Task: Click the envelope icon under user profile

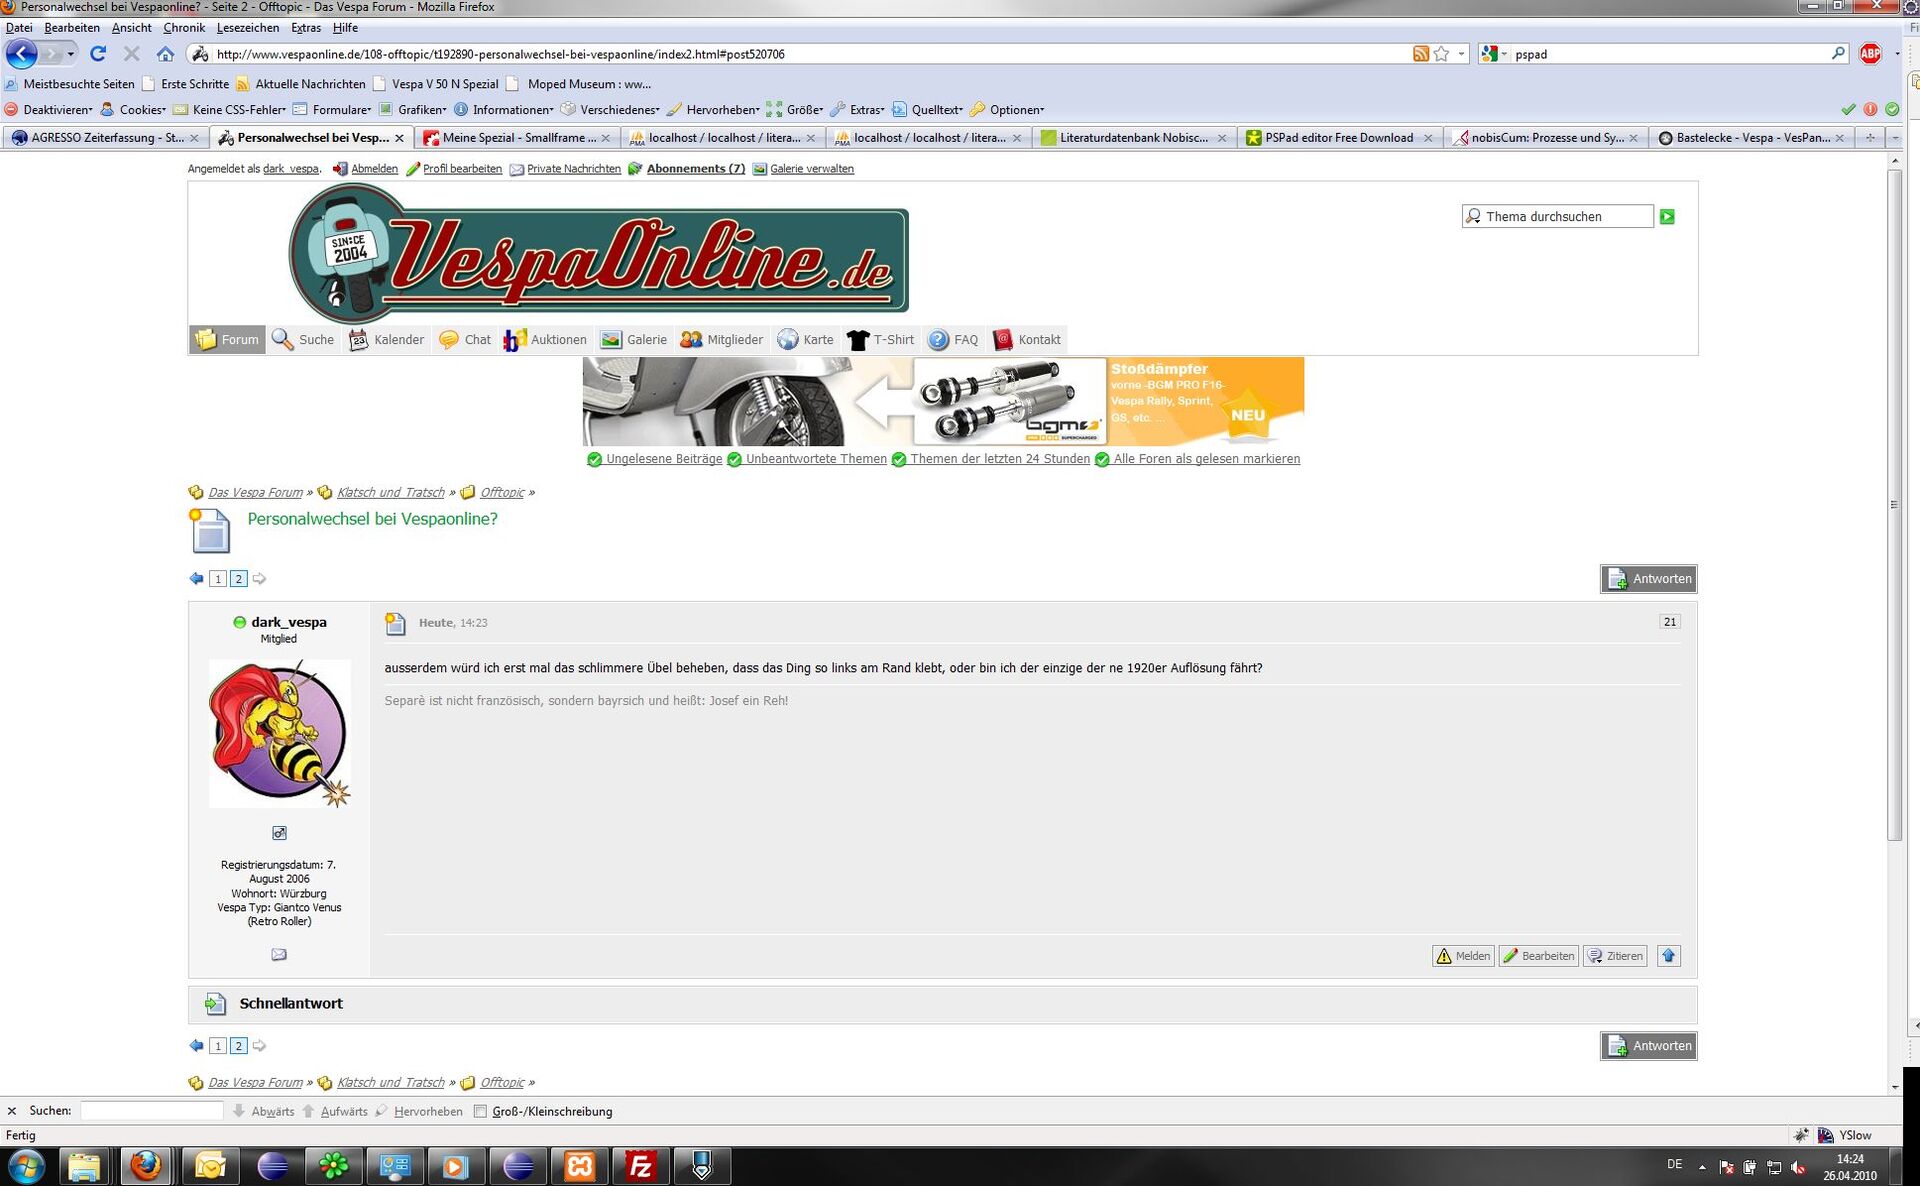Action: tap(279, 954)
